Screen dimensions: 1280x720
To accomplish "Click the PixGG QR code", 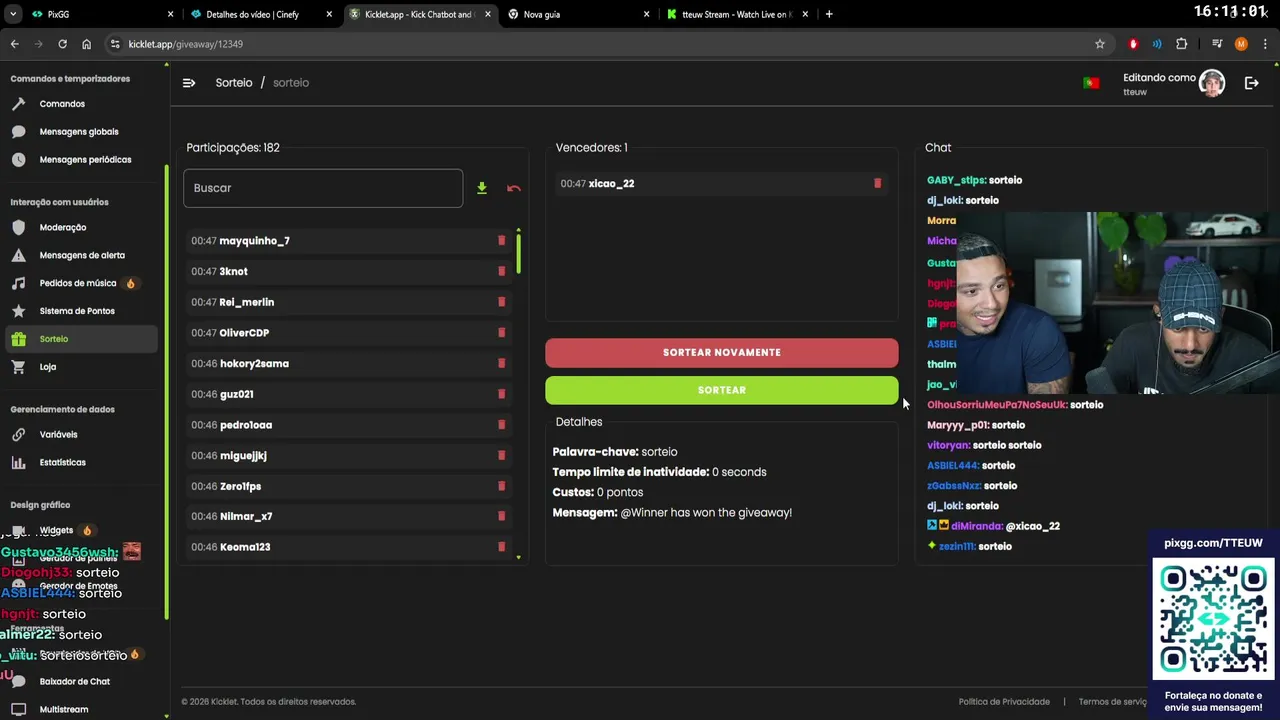I will coord(1213,620).
